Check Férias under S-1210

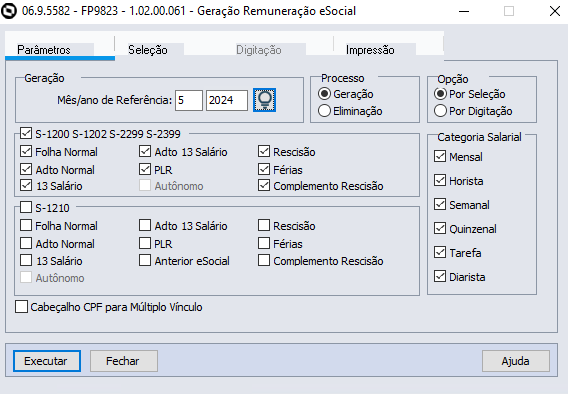[x=264, y=243]
